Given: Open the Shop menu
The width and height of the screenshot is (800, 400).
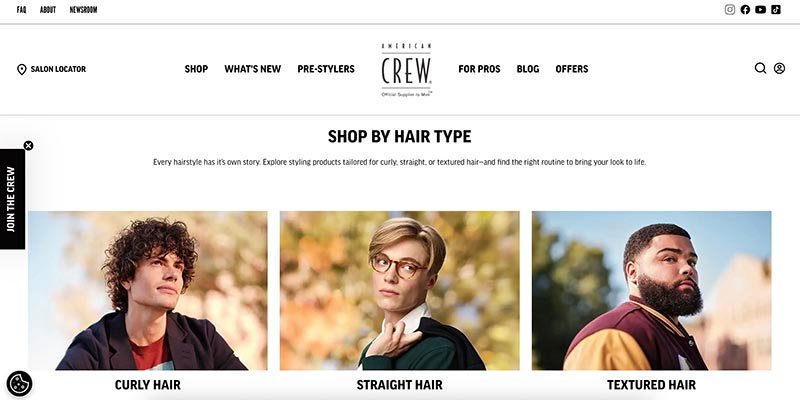Looking at the screenshot, I should point(196,69).
